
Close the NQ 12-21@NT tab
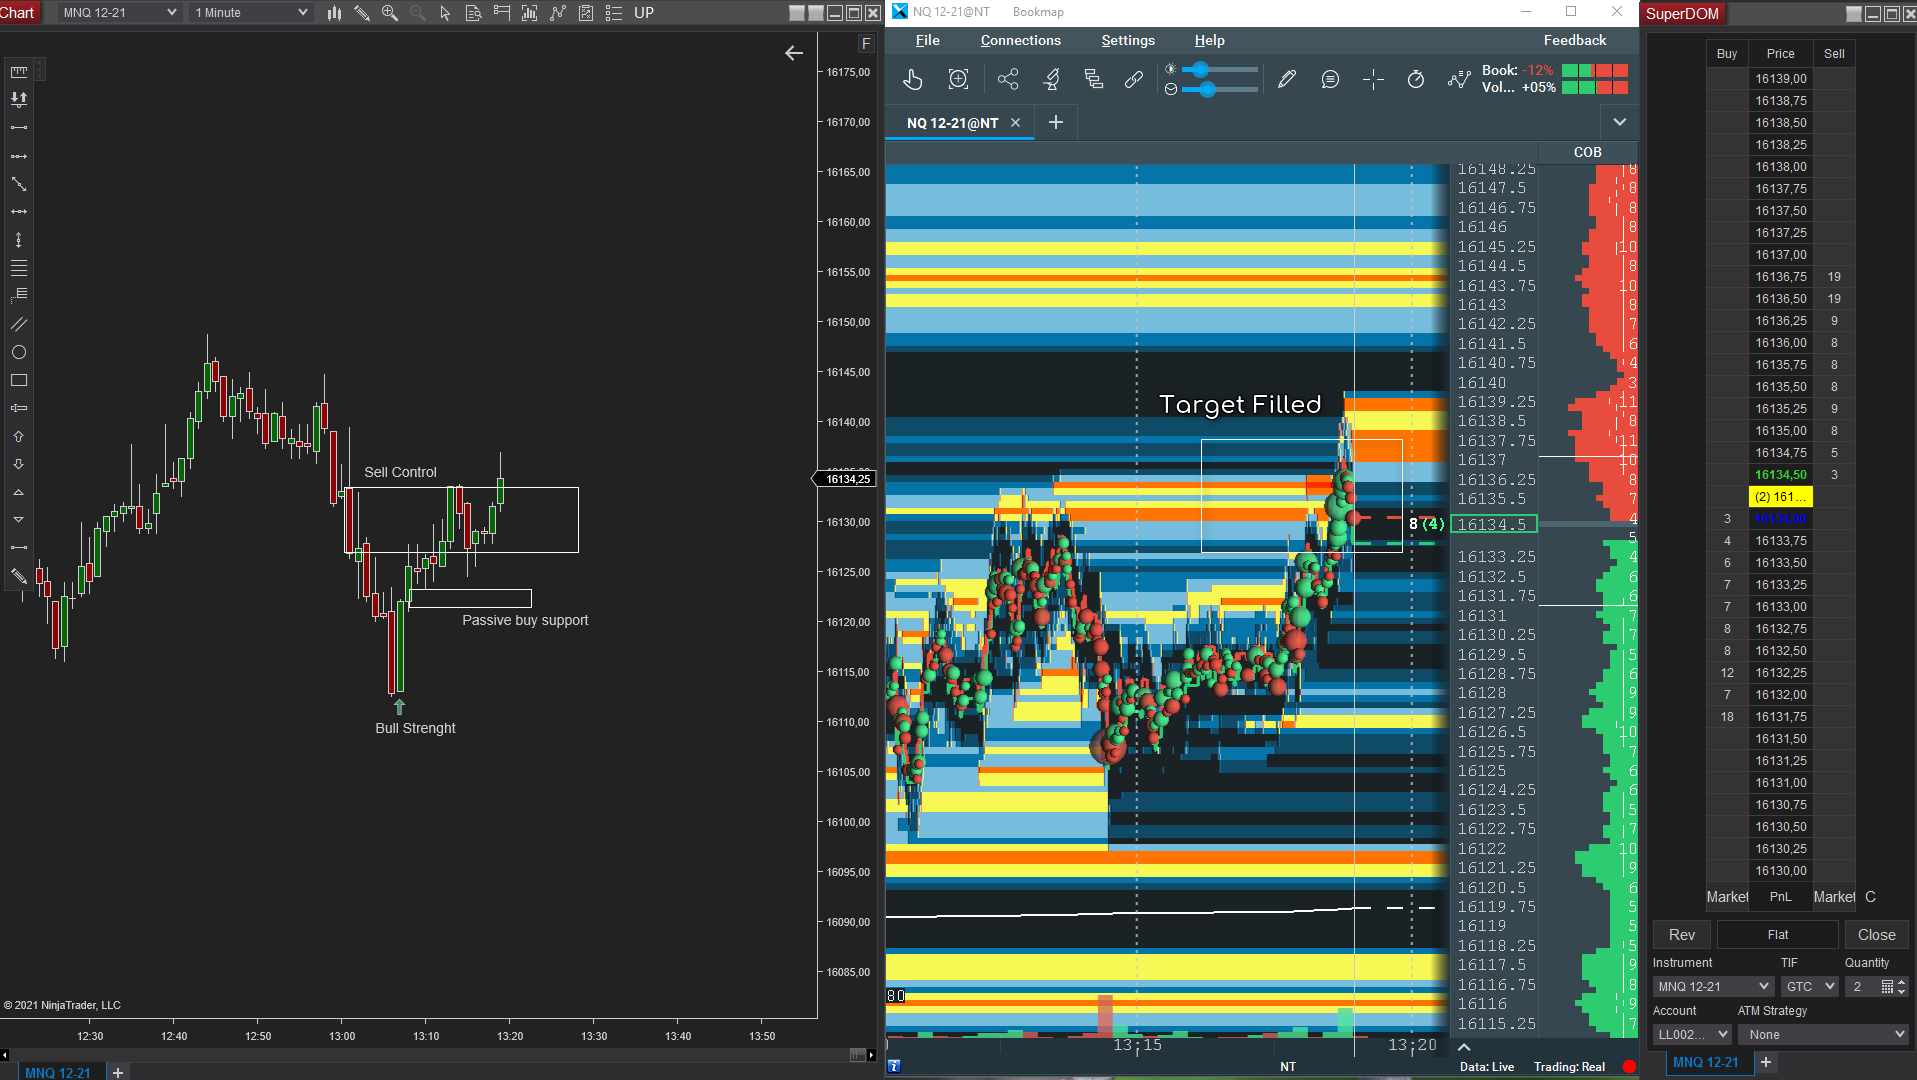tap(1016, 123)
